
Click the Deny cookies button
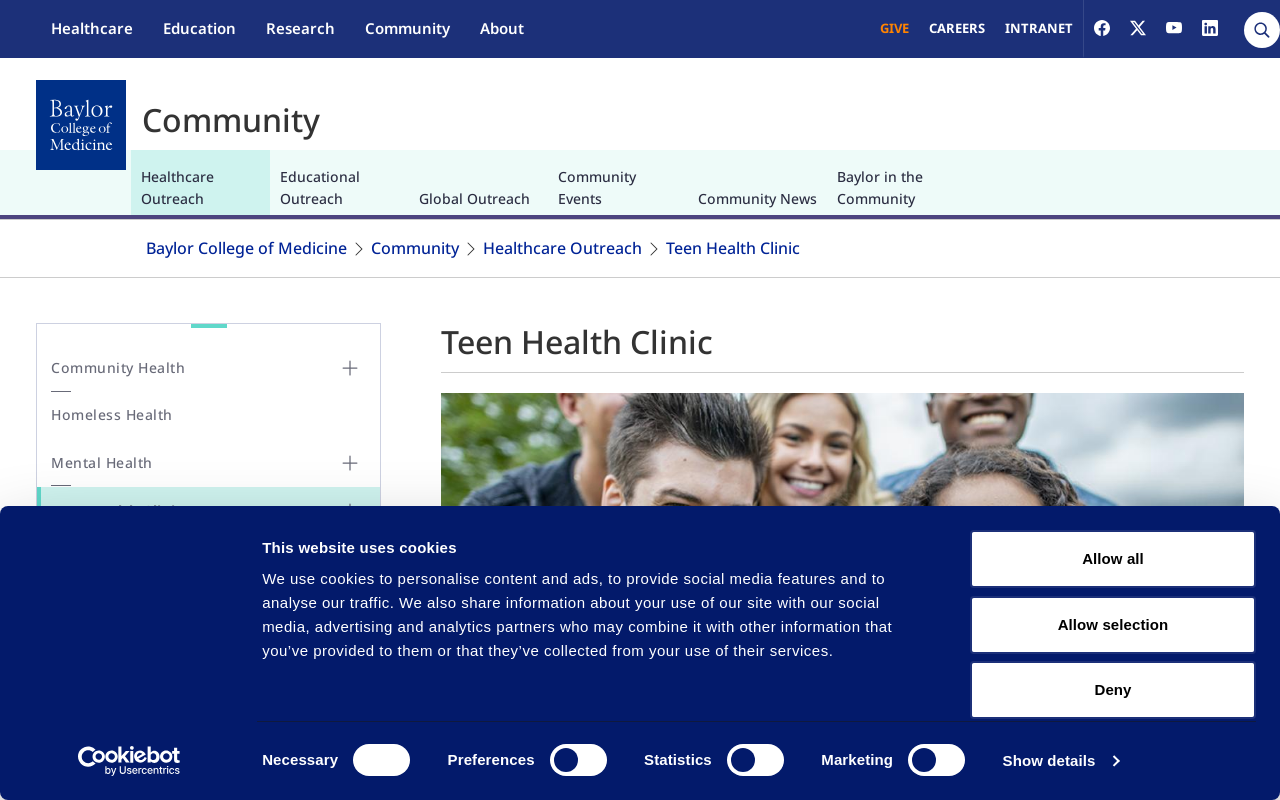pos(1113,690)
